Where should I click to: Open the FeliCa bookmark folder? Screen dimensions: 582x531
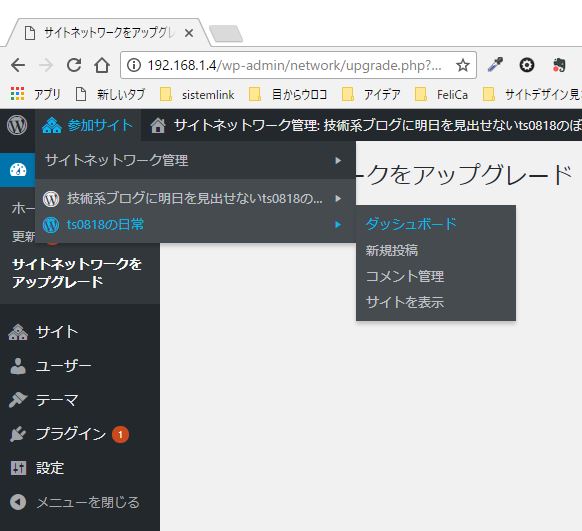pyautogui.click(x=441, y=94)
